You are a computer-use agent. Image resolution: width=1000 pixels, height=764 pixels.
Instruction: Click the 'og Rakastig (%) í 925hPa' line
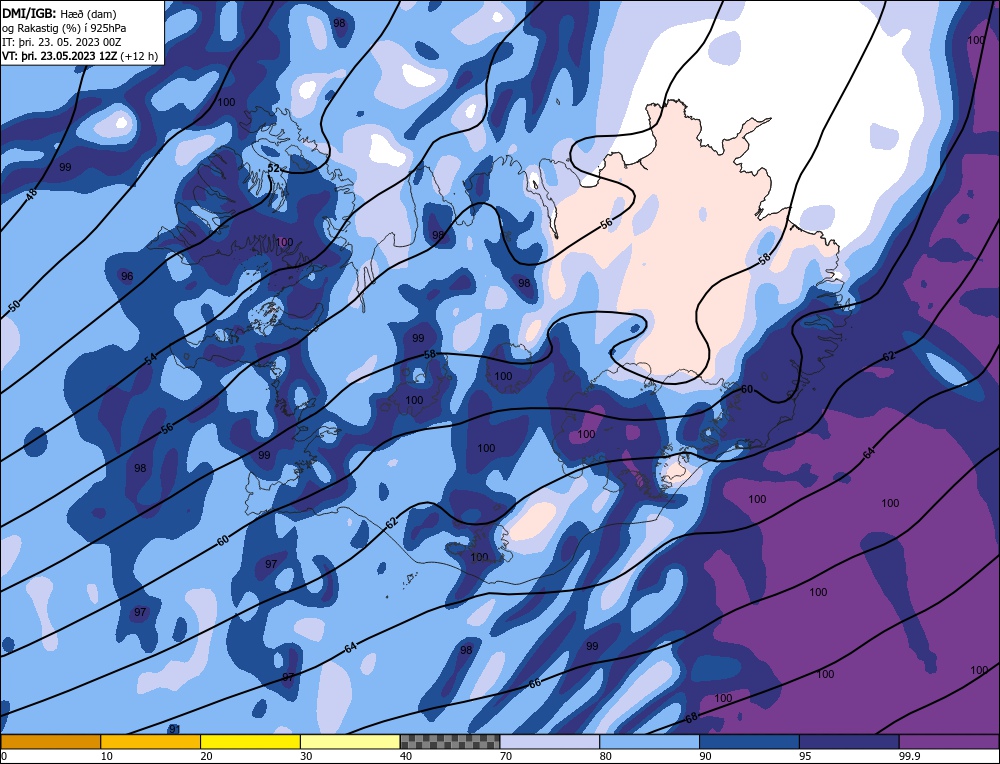click(x=64, y=27)
